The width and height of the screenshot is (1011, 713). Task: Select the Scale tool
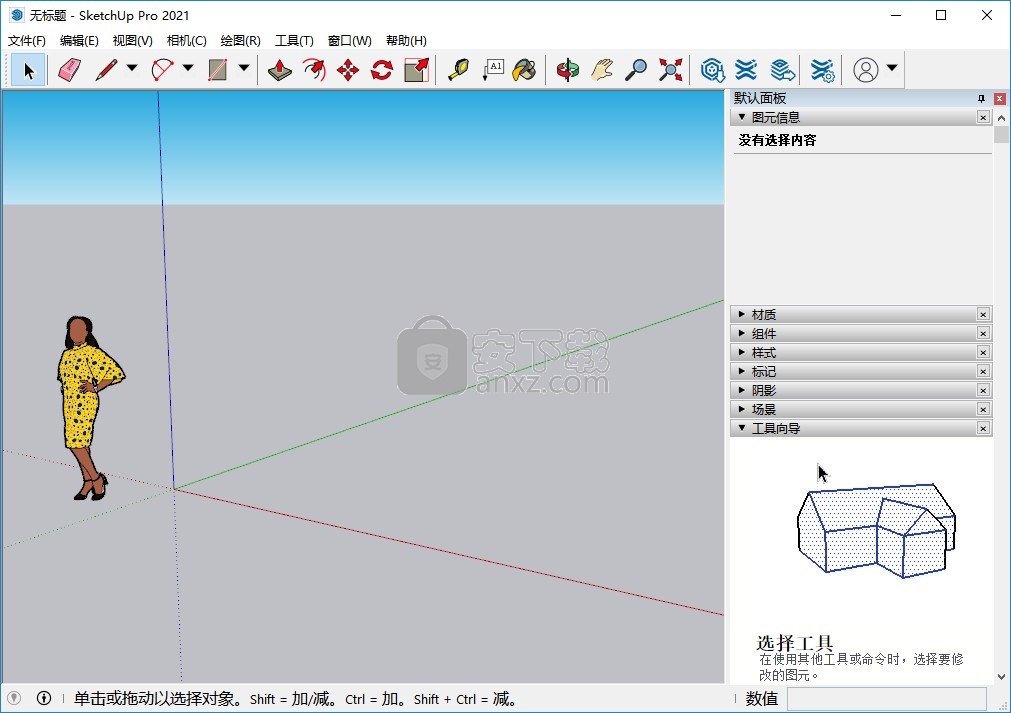(417, 70)
